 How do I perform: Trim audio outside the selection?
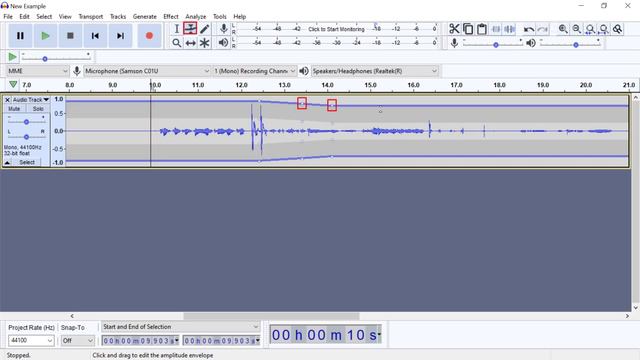coord(496,29)
